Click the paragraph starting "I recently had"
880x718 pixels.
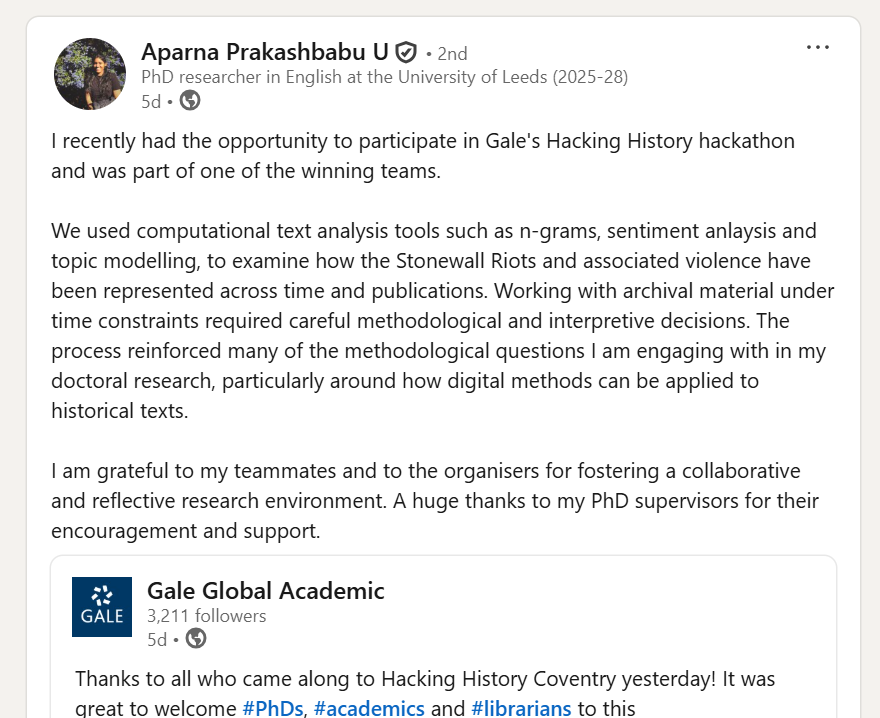(422, 155)
